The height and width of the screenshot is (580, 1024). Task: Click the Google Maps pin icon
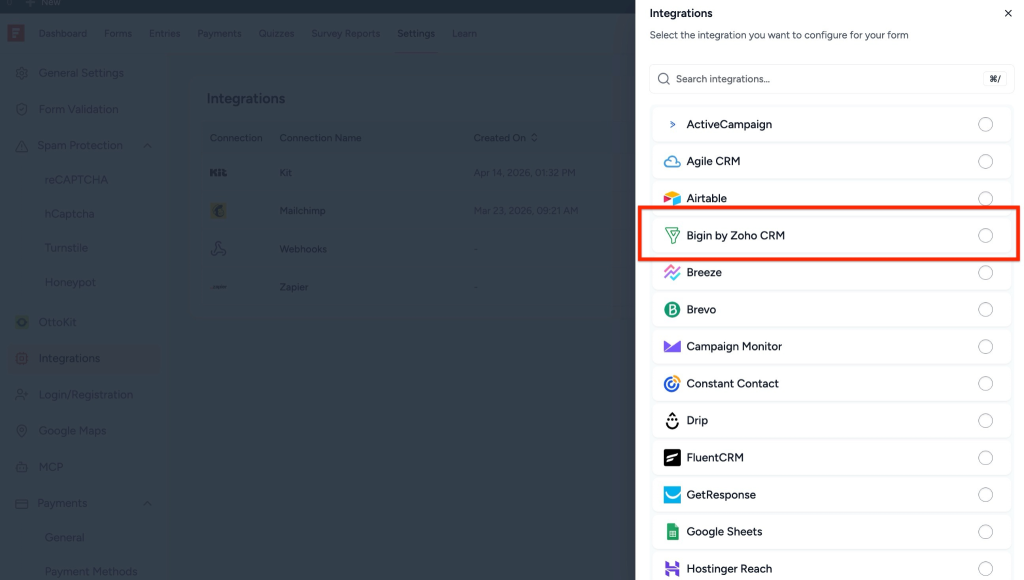click(22, 431)
